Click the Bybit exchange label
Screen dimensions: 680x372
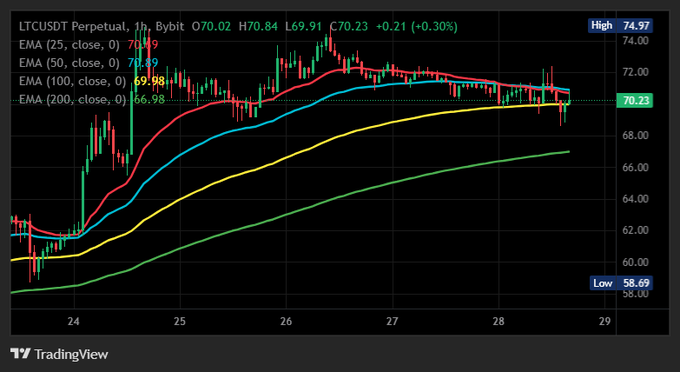pyautogui.click(x=170, y=26)
